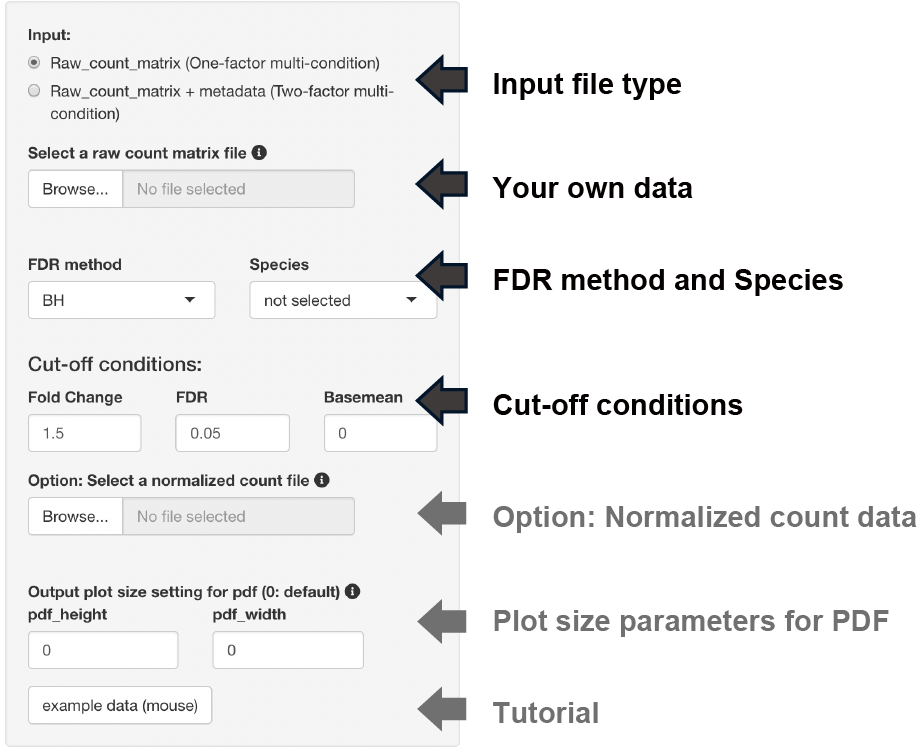Click arrow pointing to Your own data
Screen dimensions: 918x755
[441, 185]
